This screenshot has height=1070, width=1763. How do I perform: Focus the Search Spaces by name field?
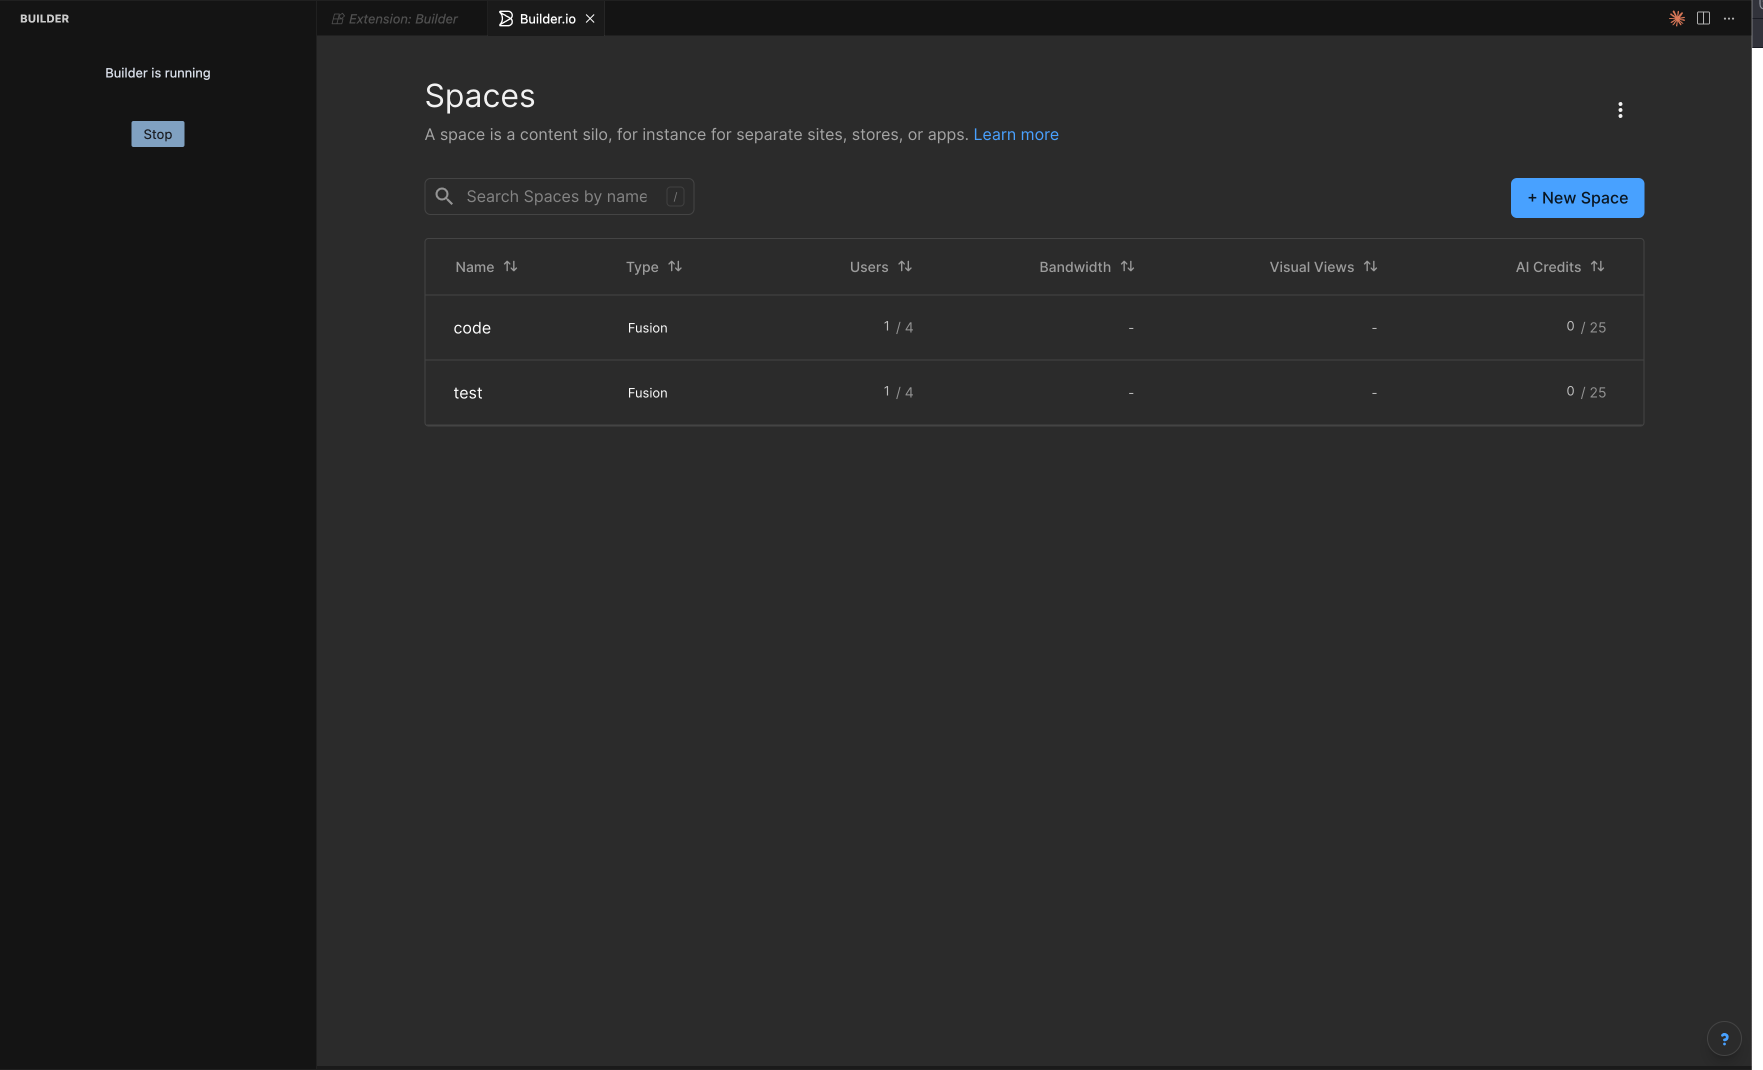(x=557, y=196)
